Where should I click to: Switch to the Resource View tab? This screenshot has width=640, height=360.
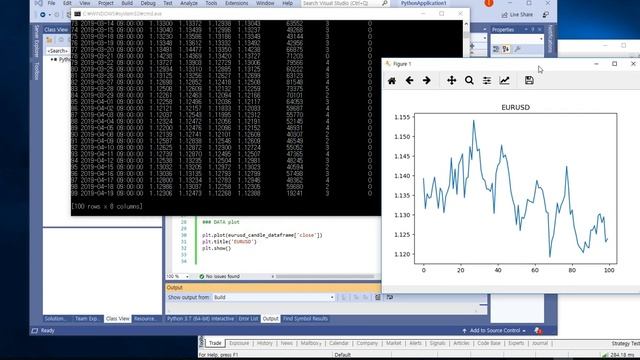click(x=145, y=319)
